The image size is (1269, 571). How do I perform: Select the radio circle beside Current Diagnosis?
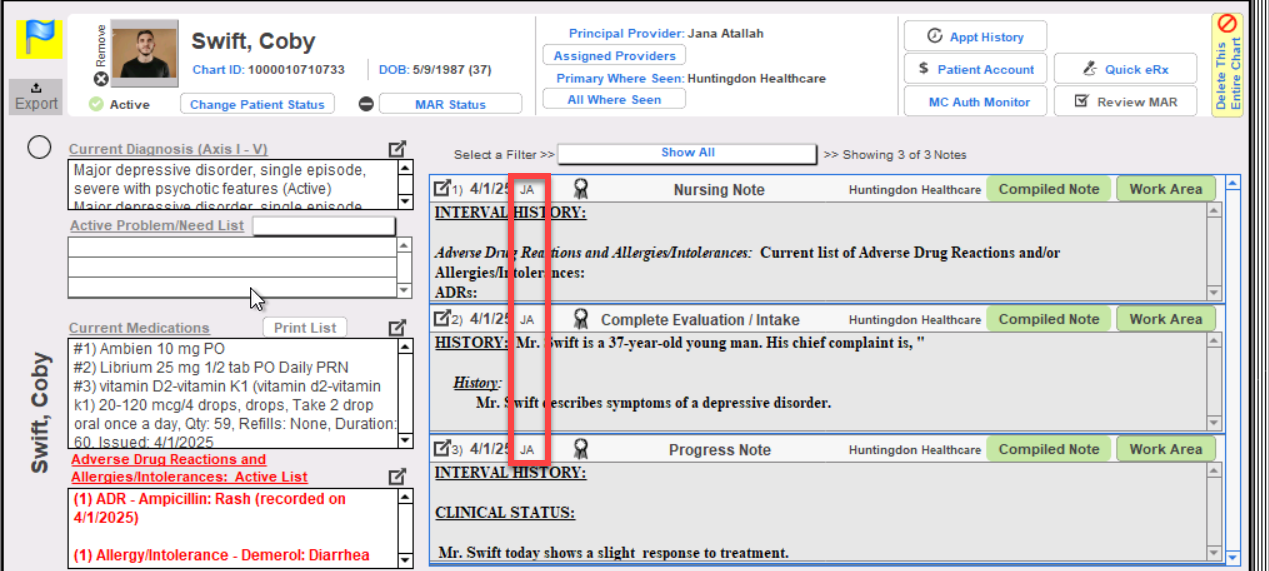pyautogui.click(x=39, y=148)
